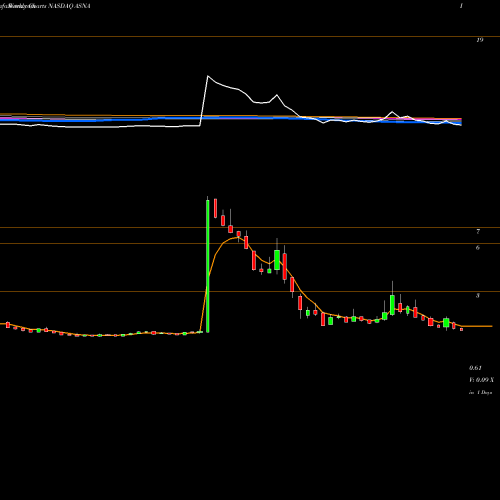The height and width of the screenshot is (500, 500).
Task: Click the 6 price level label
Action: (x=478, y=248)
